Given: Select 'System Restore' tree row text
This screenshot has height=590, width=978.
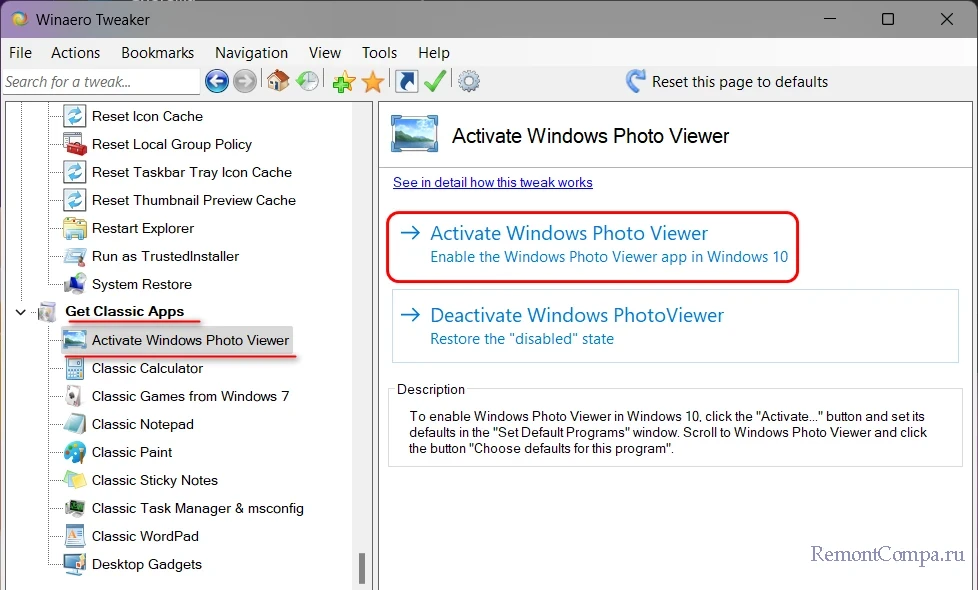Looking at the screenshot, I should pos(142,284).
